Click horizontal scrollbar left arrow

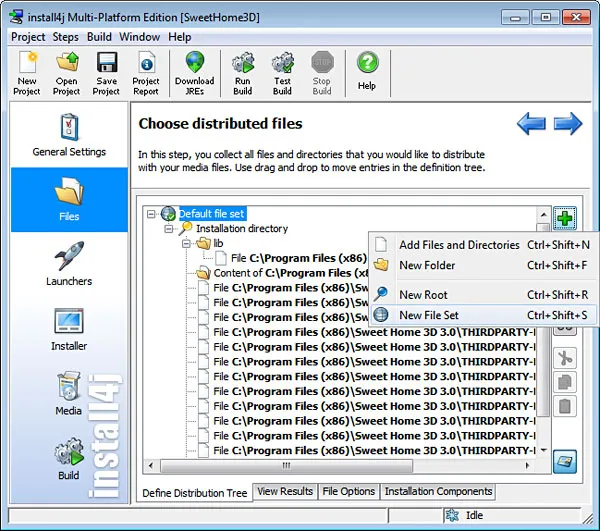point(151,466)
